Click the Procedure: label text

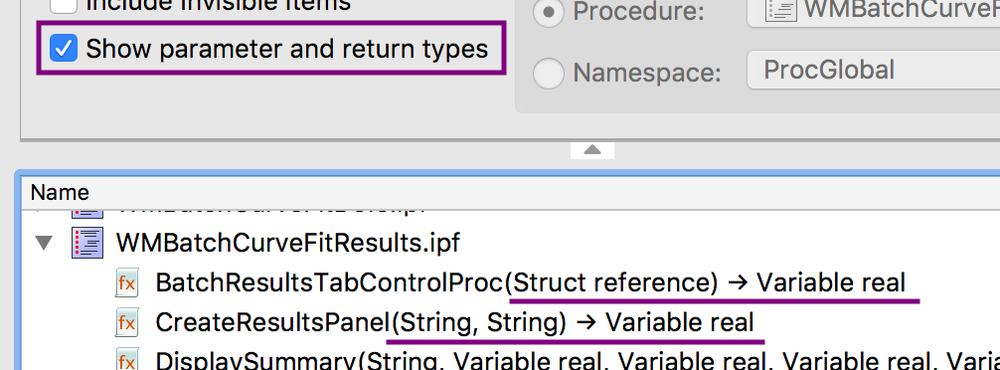638,12
